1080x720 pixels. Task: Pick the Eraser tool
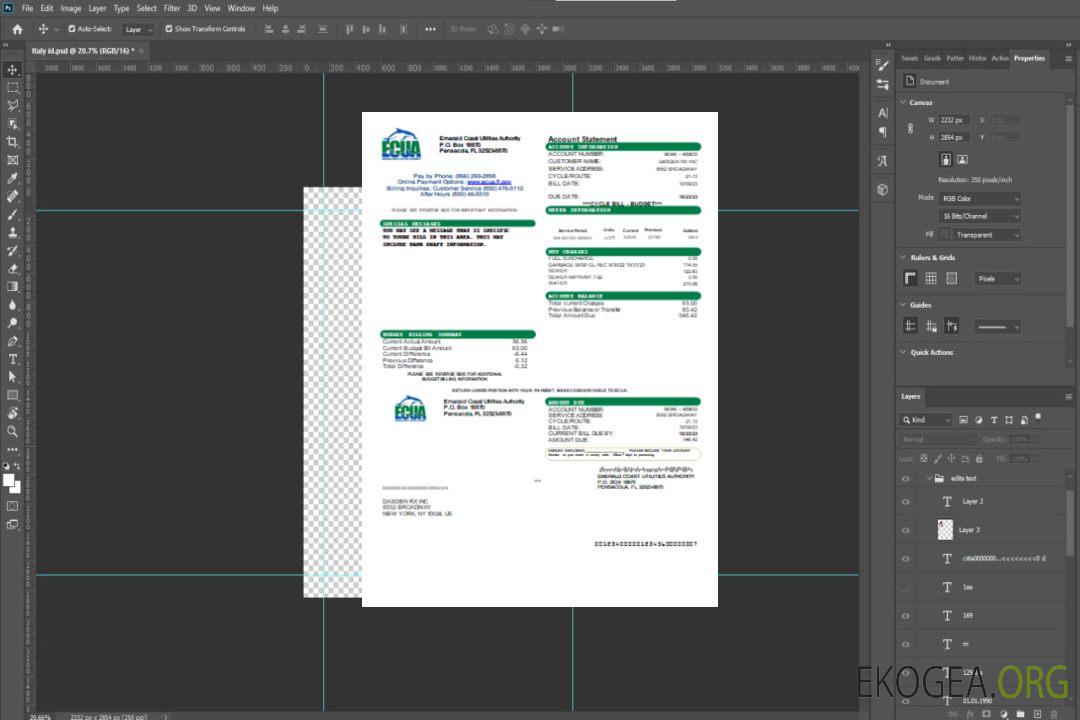coord(13,268)
